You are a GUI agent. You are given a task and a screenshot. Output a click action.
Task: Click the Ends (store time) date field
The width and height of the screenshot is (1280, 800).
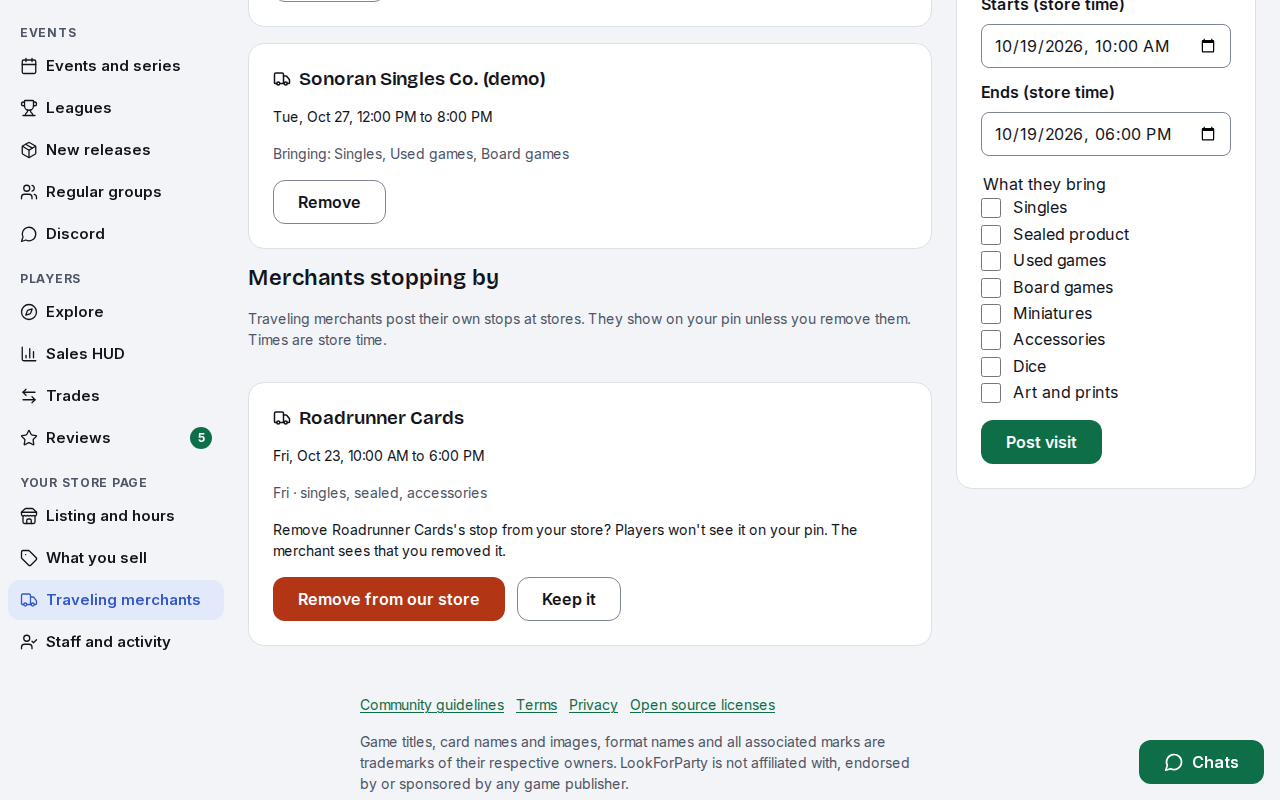point(1106,134)
